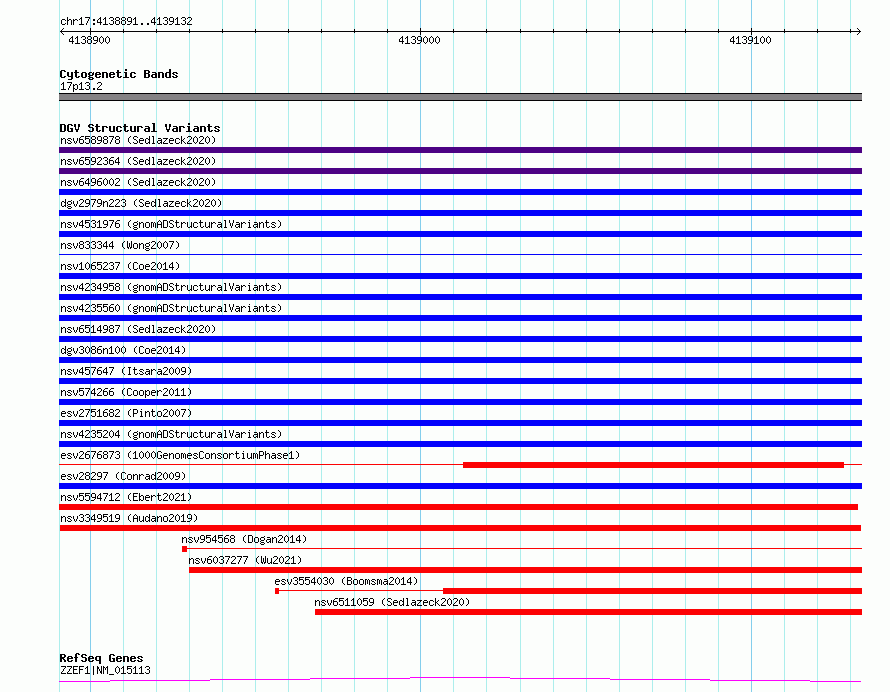
Task: Open variant nsv6496002 (Sedlazeck2020) label
Action: (x=138, y=182)
